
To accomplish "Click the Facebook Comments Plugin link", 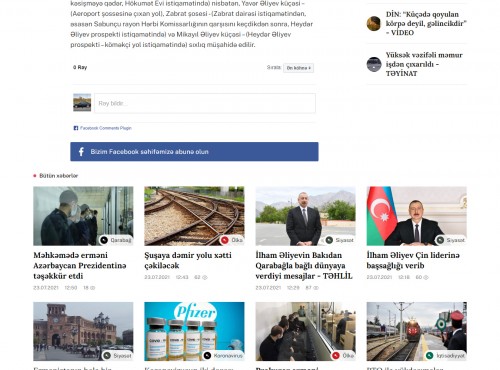I will (106, 128).
